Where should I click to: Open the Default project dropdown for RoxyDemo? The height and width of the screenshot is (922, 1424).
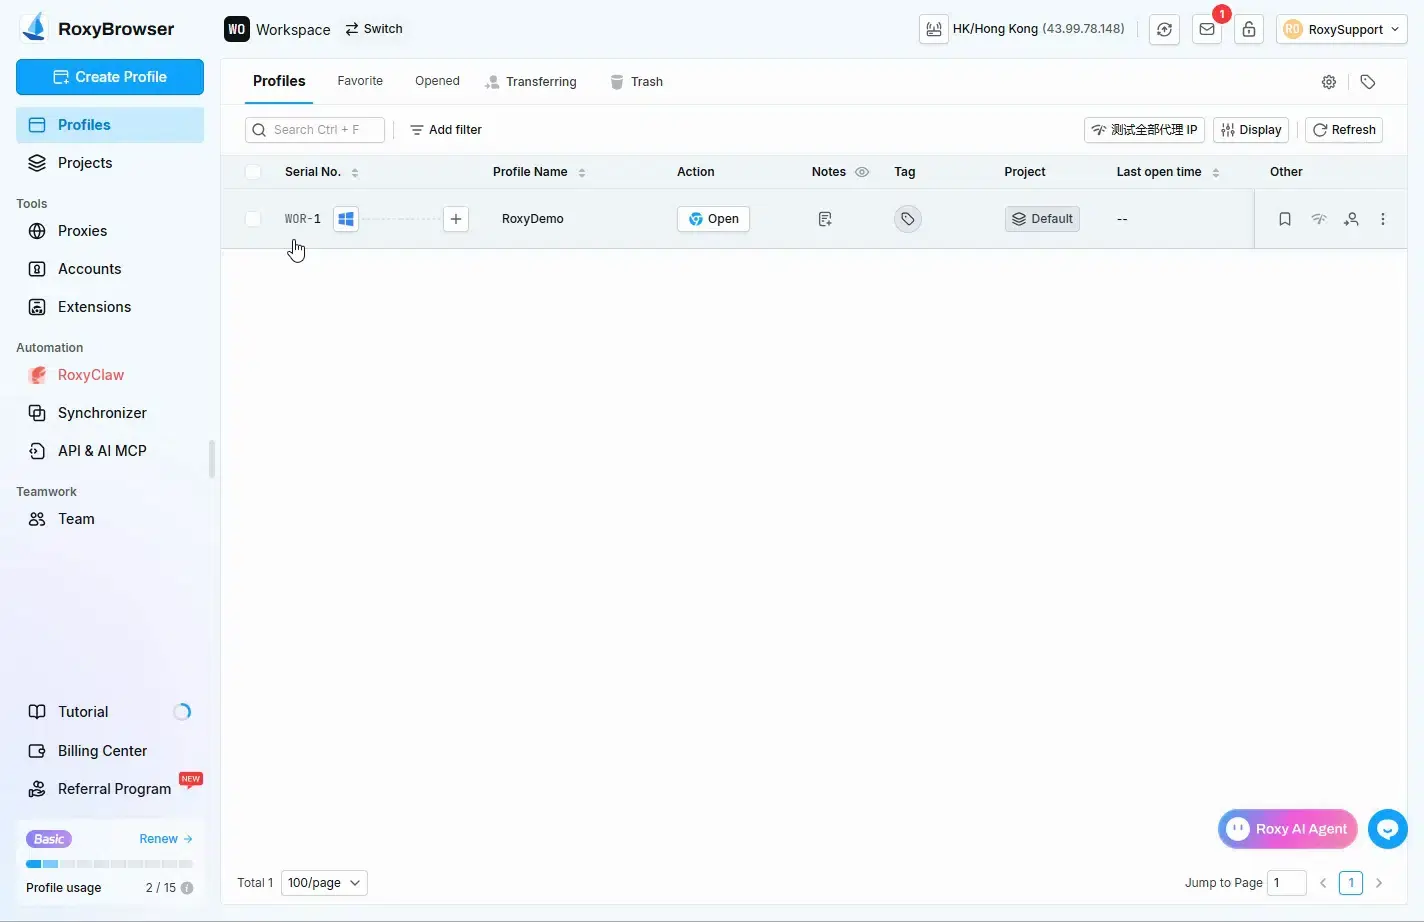[x=1042, y=219]
